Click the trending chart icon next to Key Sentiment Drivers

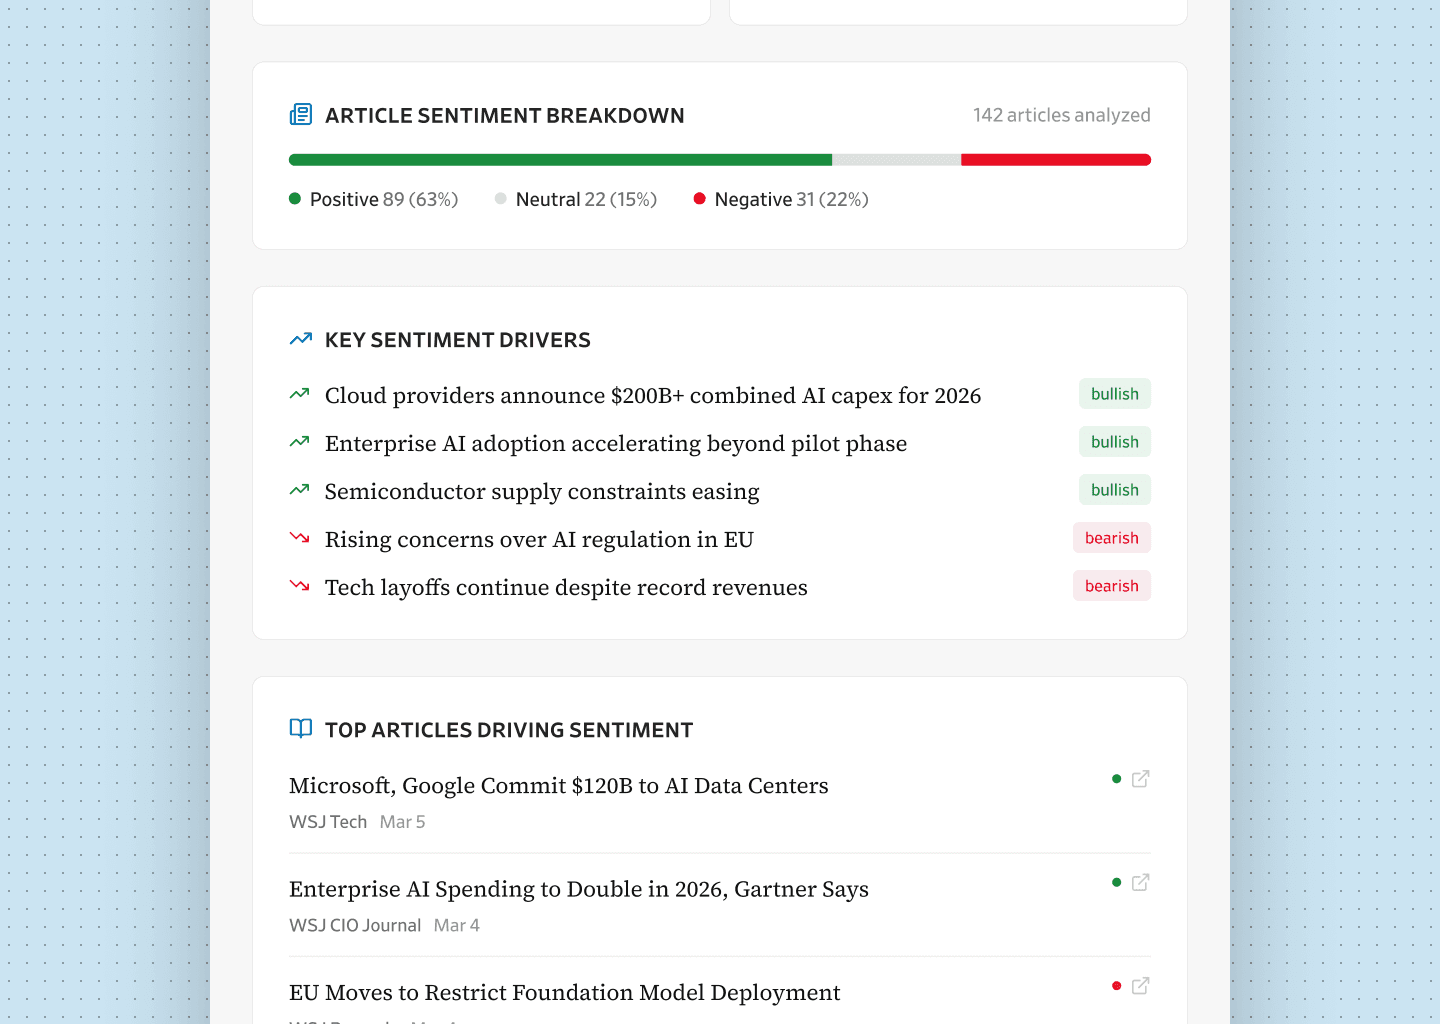(x=300, y=339)
